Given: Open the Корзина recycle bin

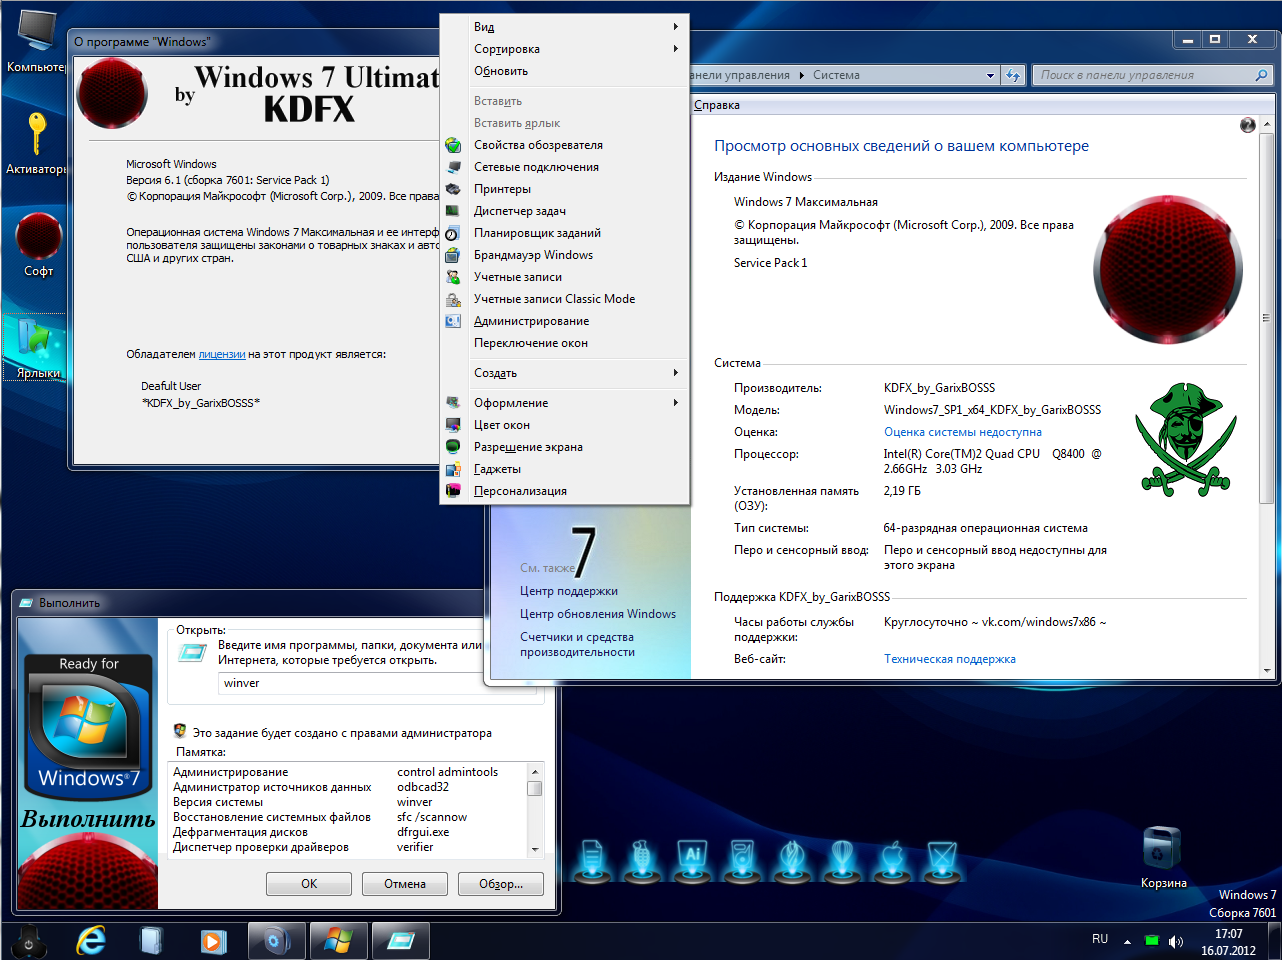Looking at the screenshot, I should click(1162, 850).
